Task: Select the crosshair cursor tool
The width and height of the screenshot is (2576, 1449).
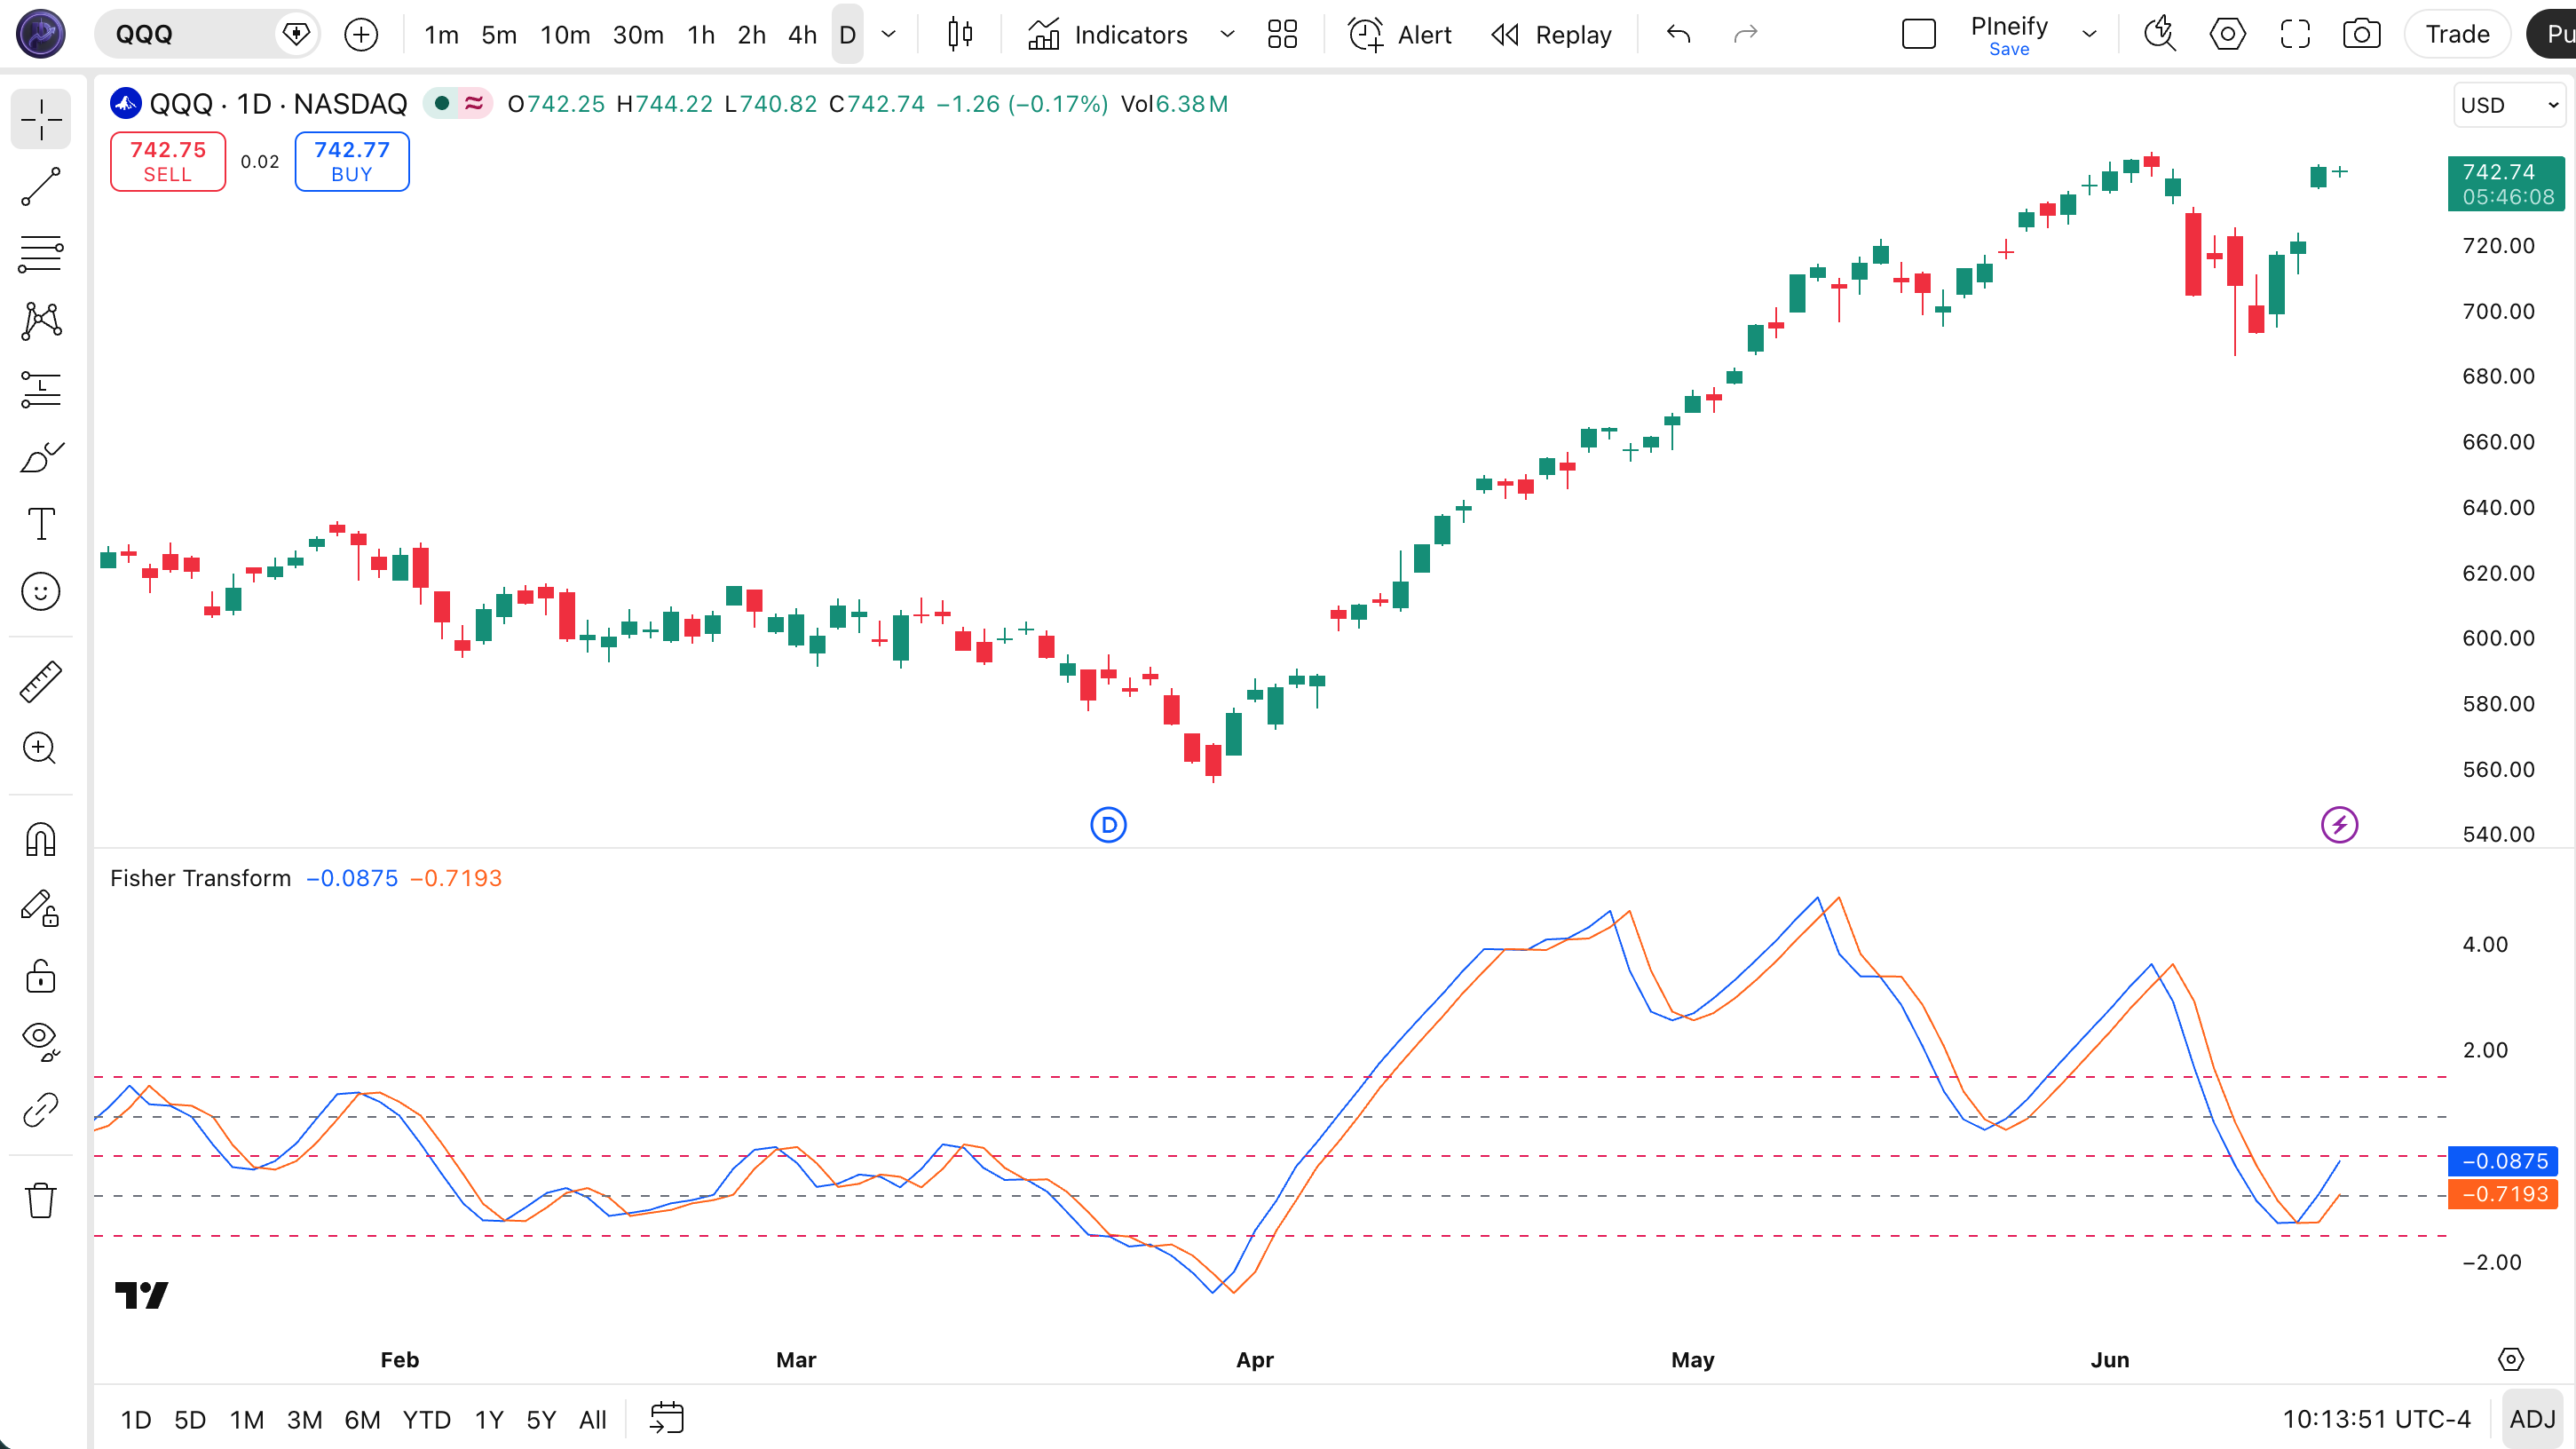Action: (x=41, y=119)
